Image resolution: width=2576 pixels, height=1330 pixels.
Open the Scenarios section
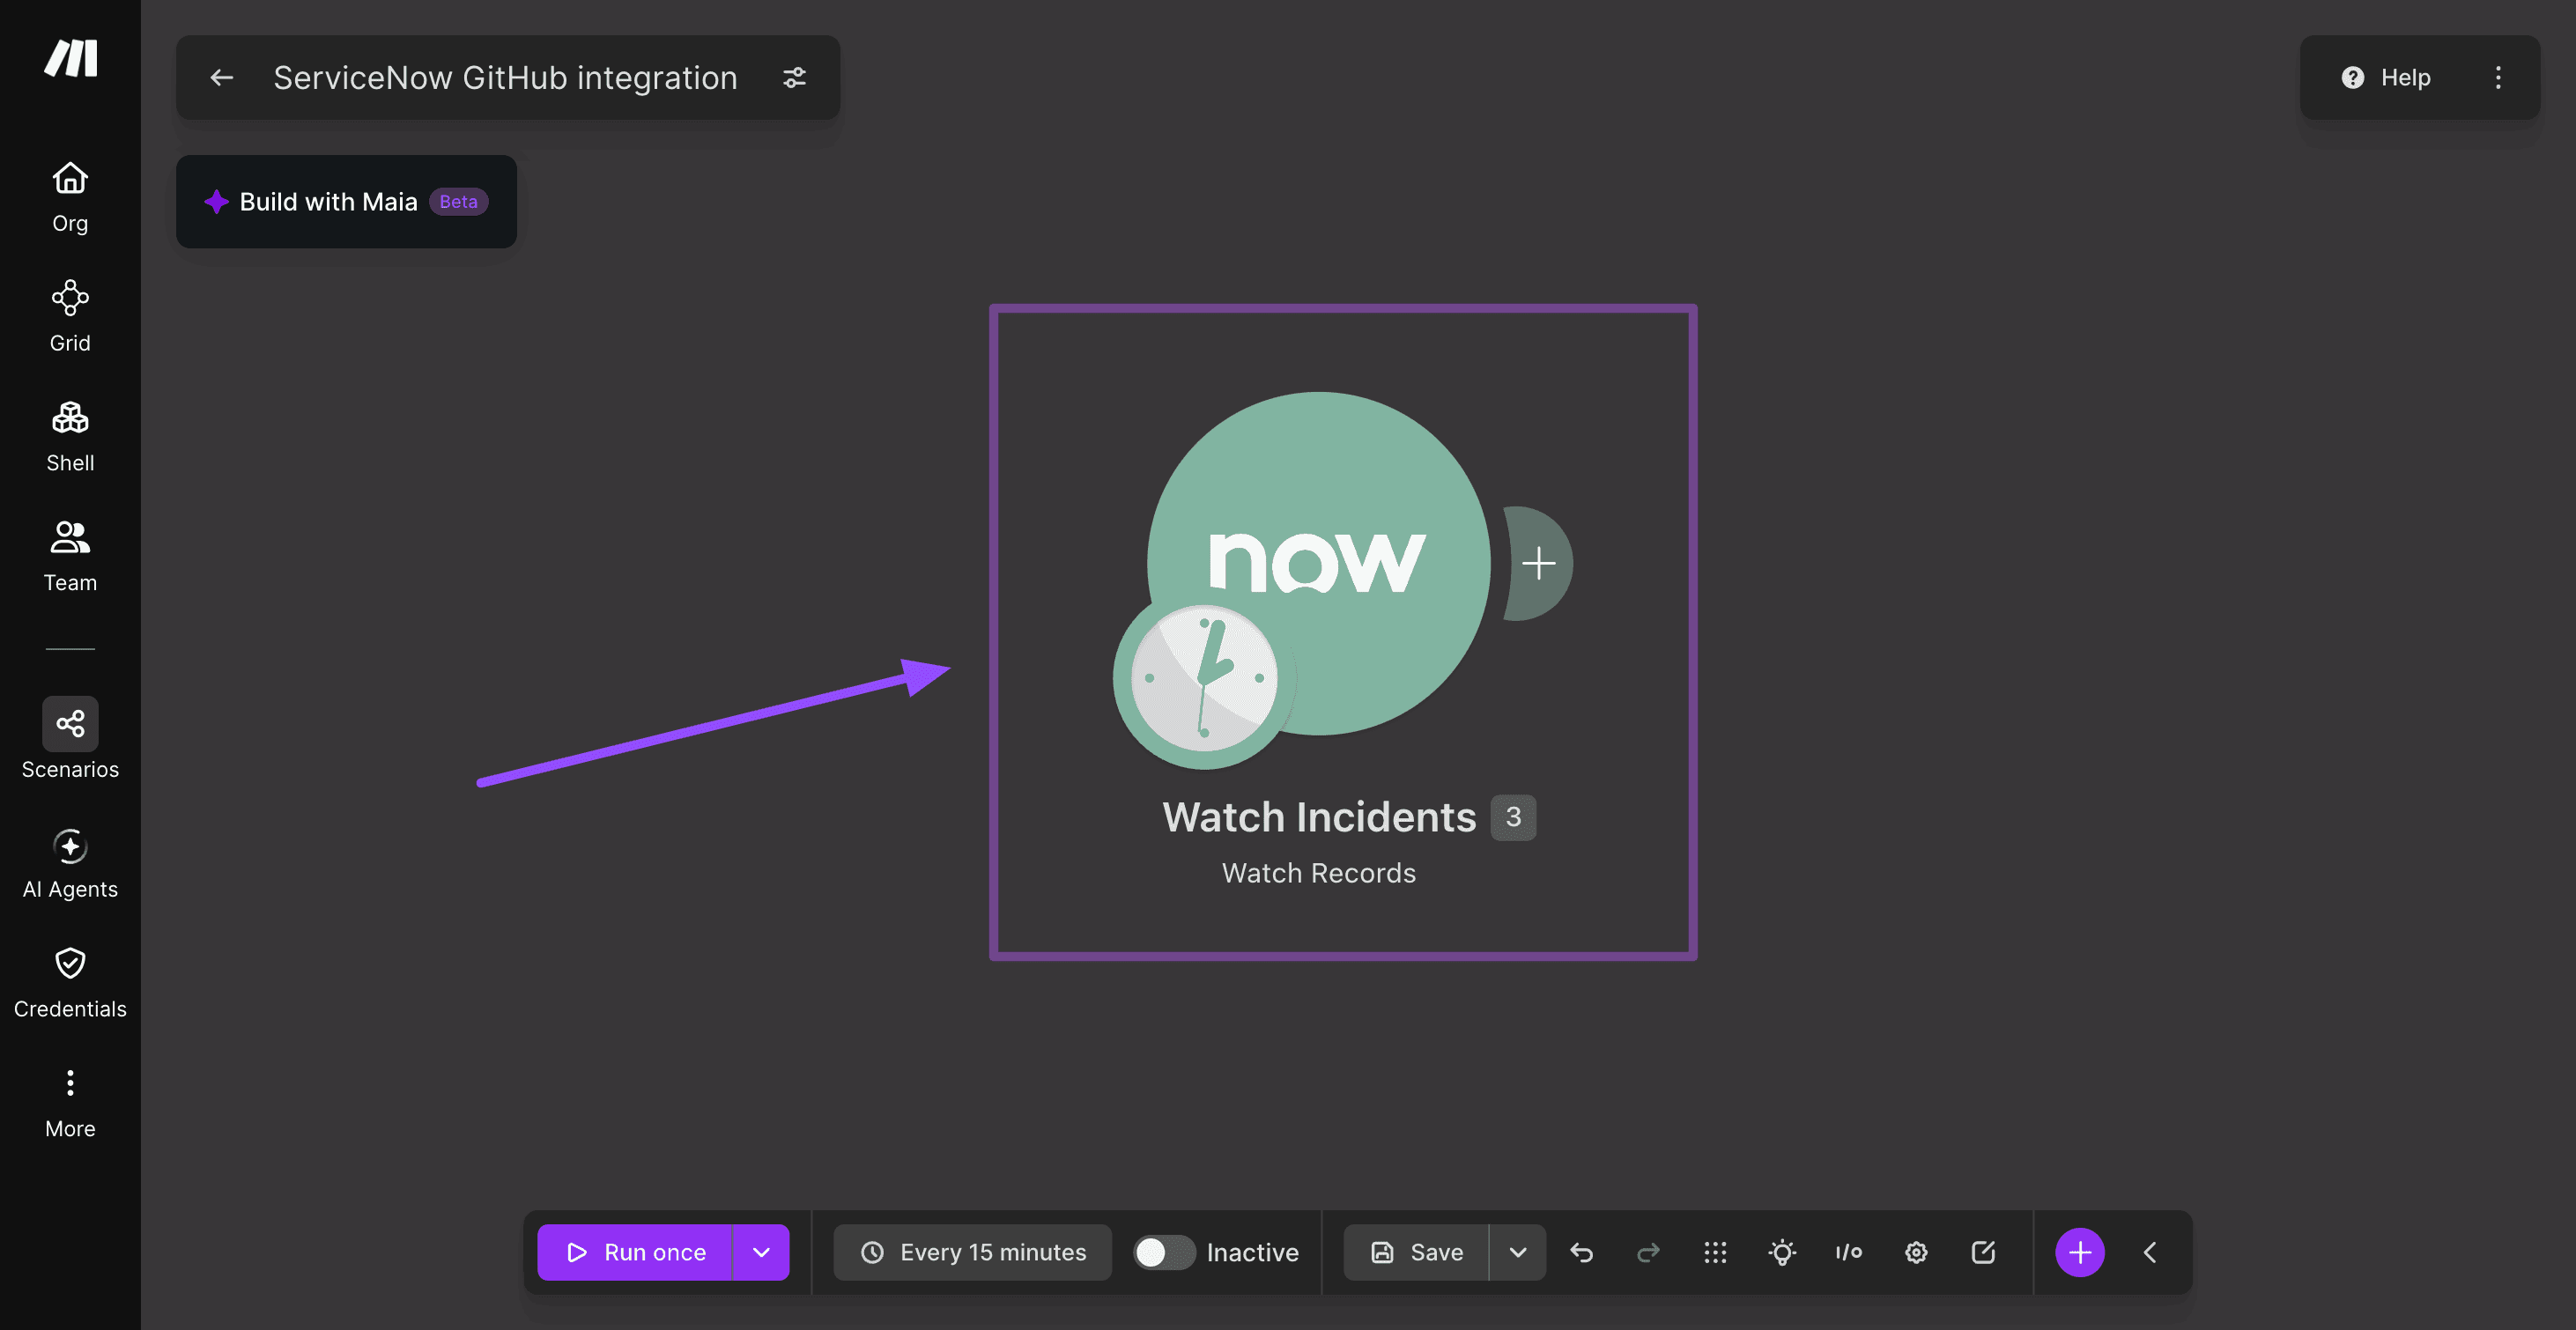[x=70, y=739]
